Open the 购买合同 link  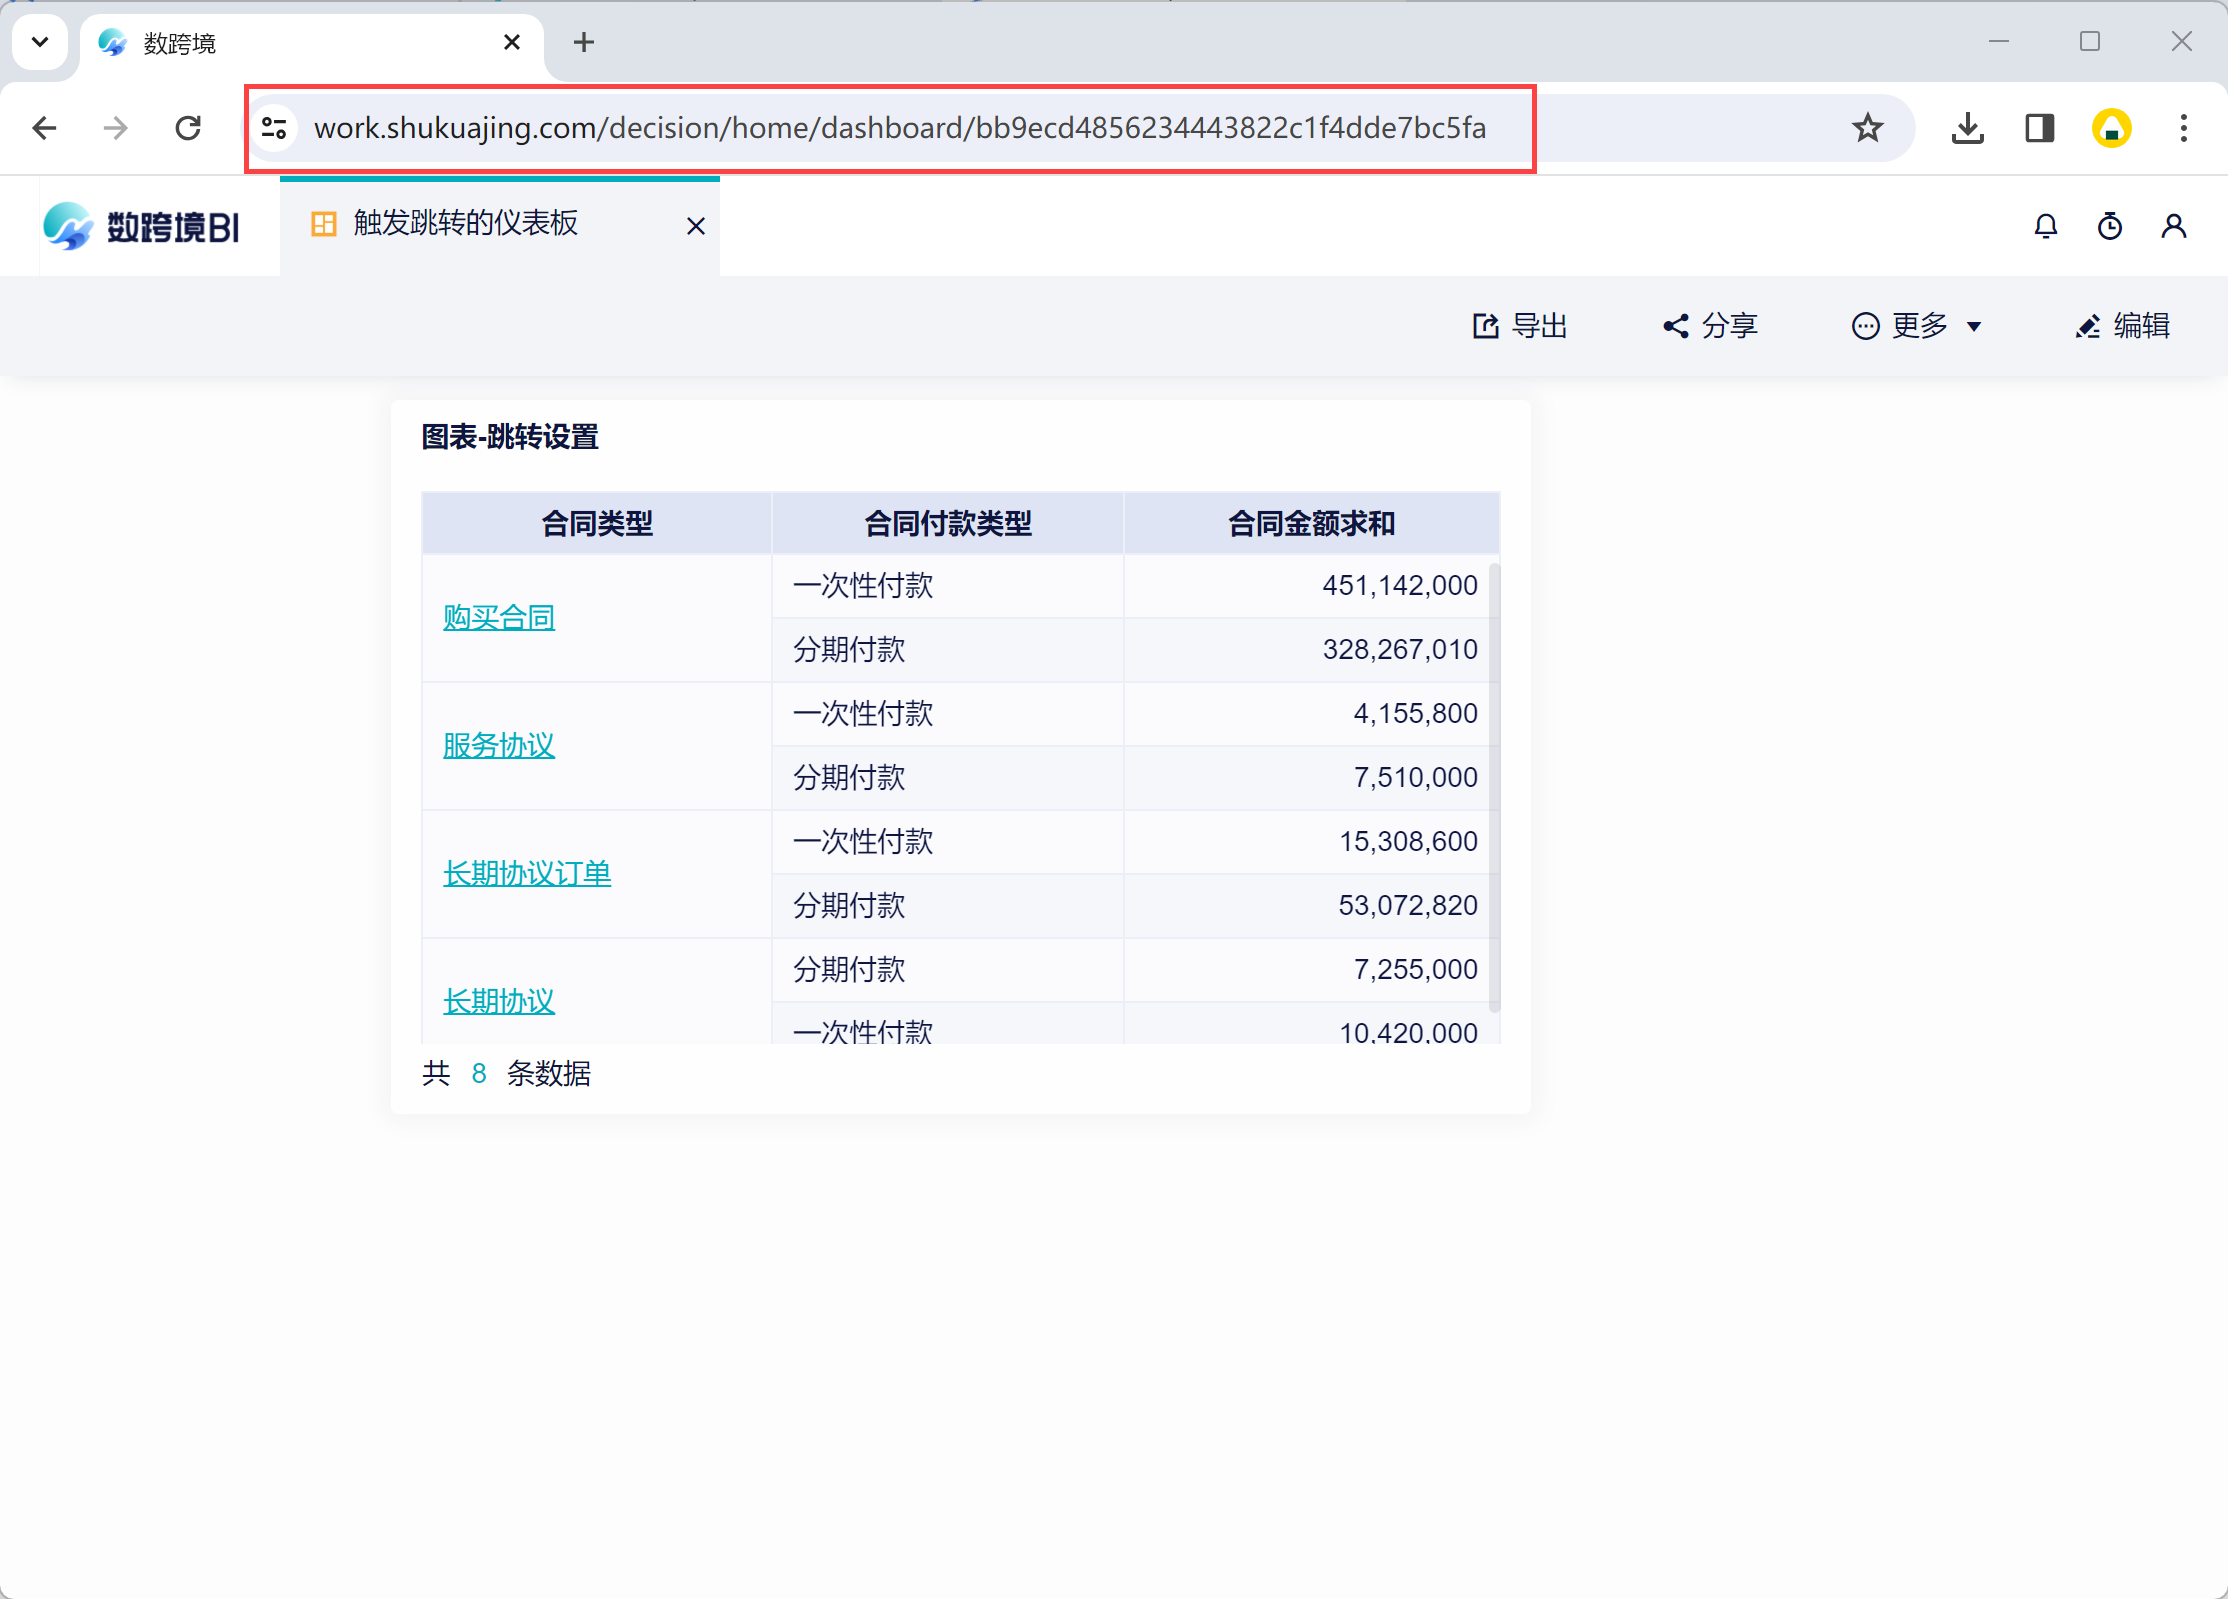(x=498, y=618)
